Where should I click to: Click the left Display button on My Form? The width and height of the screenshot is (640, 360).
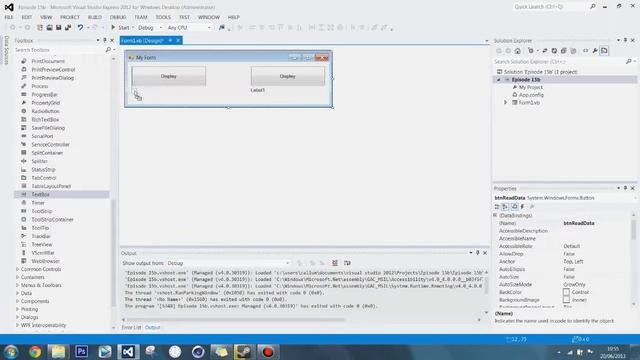click(x=169, y=76)
